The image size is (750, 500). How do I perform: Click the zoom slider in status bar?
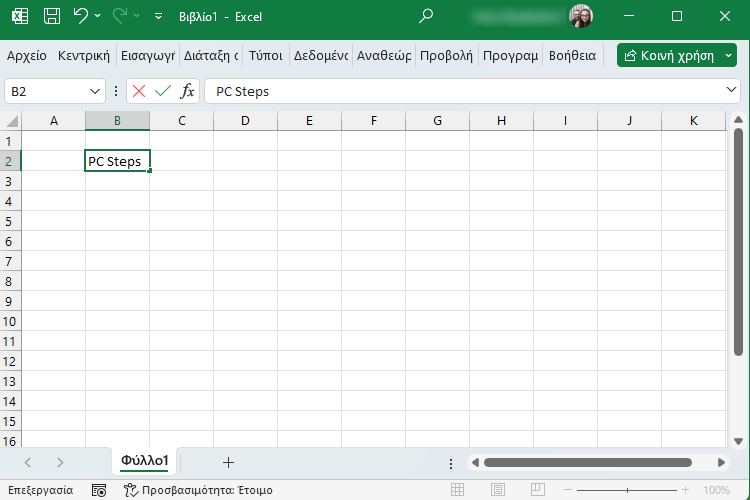(x=627, y=490)
